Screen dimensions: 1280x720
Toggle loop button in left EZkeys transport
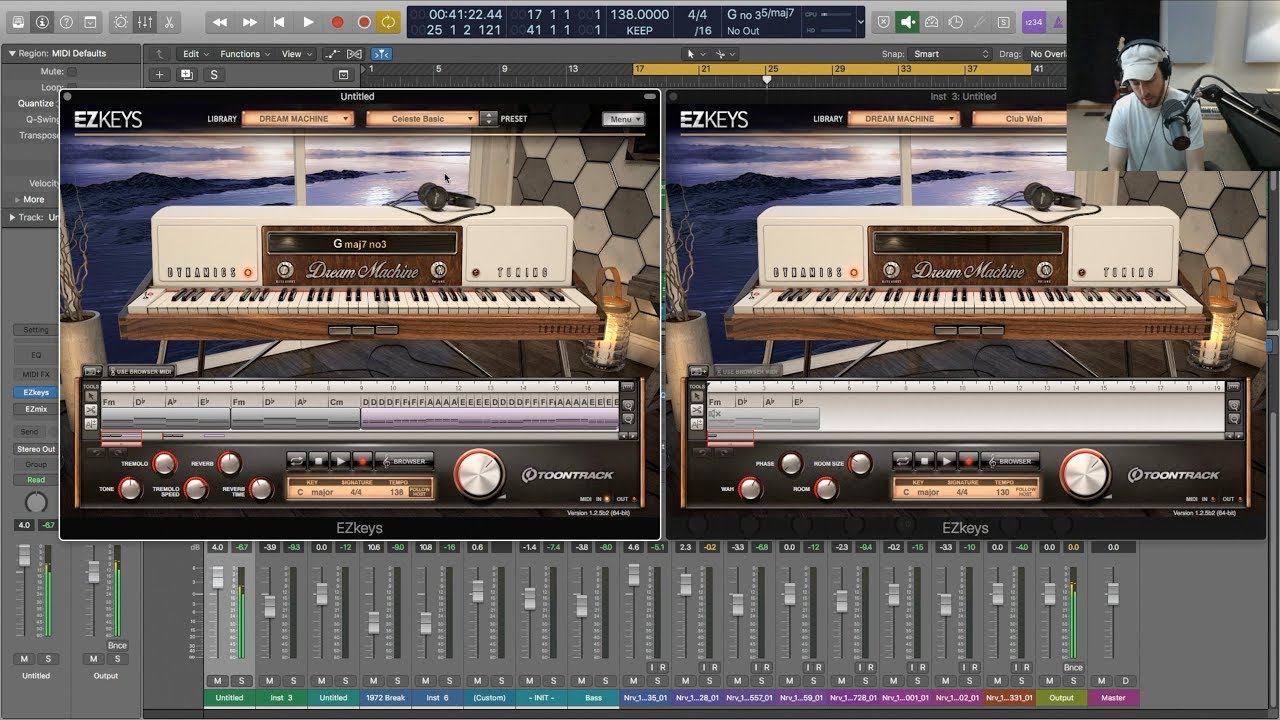(x=296, y=461)
